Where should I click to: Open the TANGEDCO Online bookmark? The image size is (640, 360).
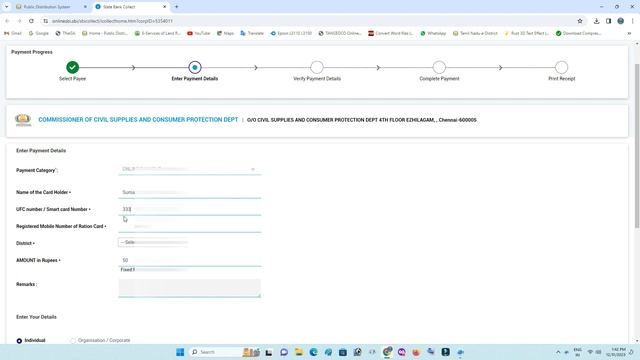tap(340, 33)
